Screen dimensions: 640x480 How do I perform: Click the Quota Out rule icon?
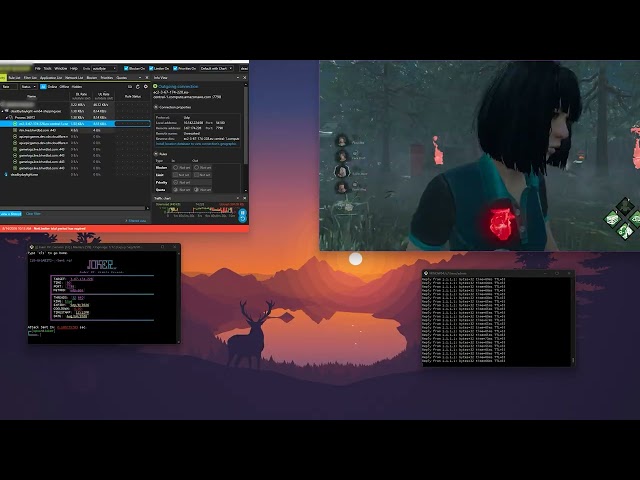click(197, 189)
